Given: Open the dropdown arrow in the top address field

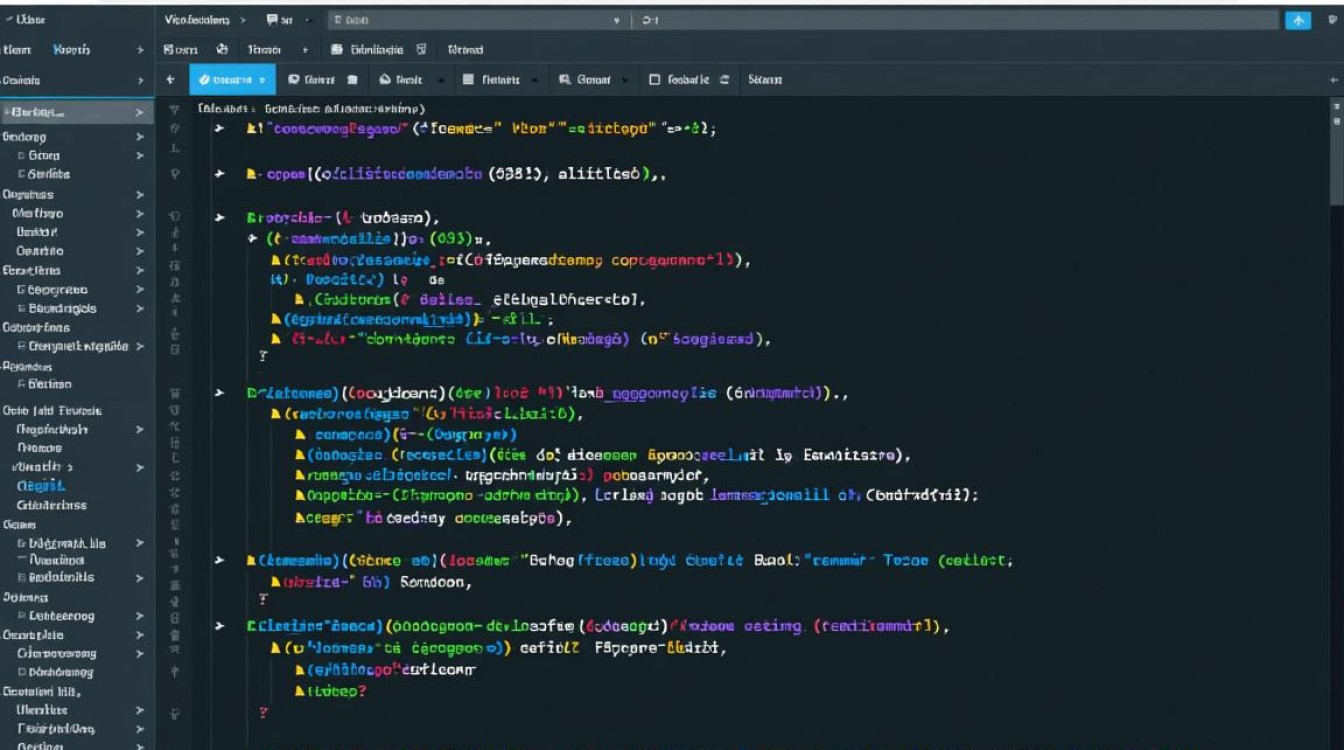Looking at the screenshot, I should (x=615, y=20).
